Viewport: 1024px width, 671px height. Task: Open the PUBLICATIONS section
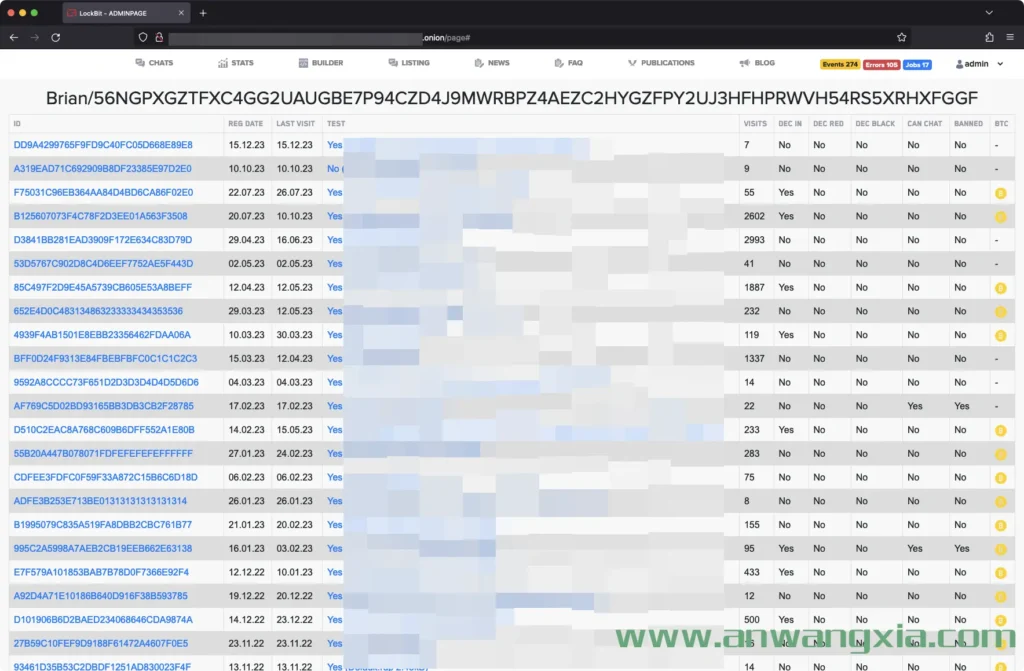[661, 63]
